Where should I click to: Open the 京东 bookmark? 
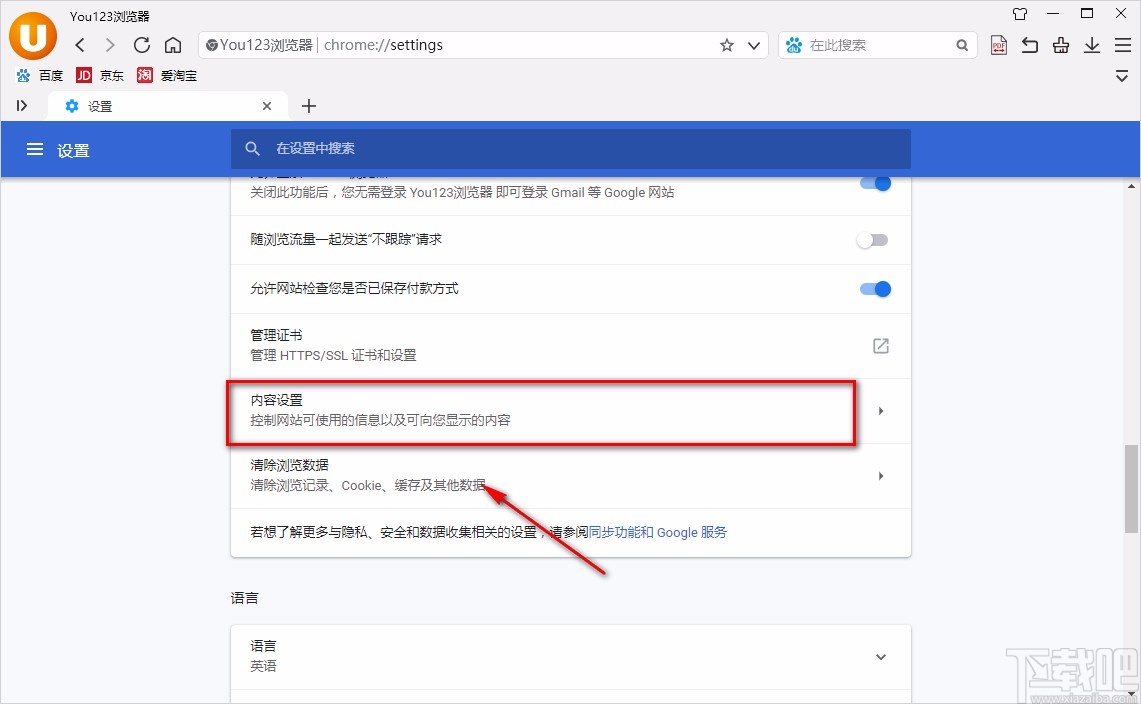click(x=100, y=75)
